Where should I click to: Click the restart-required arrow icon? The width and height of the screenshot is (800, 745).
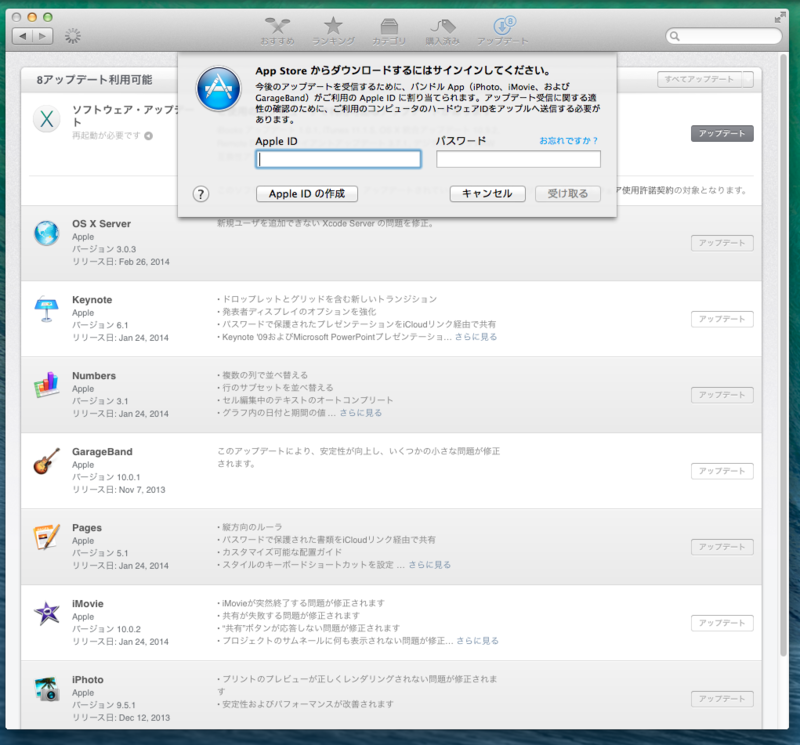tap(148, 136)
